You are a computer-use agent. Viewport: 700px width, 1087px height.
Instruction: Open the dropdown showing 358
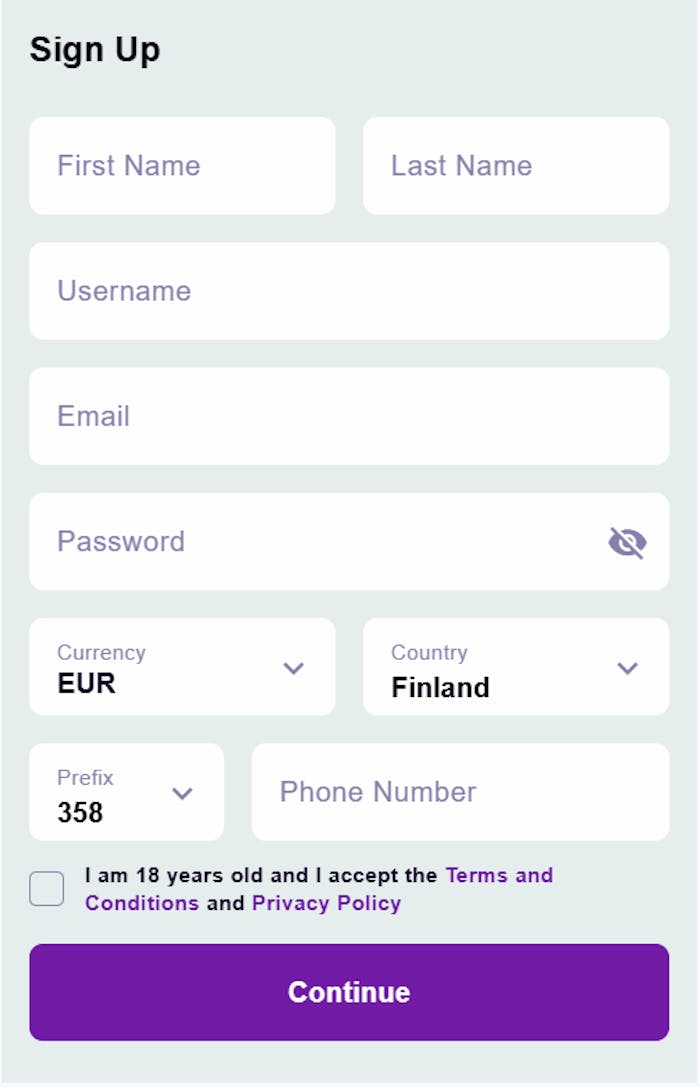coord(110,793)
